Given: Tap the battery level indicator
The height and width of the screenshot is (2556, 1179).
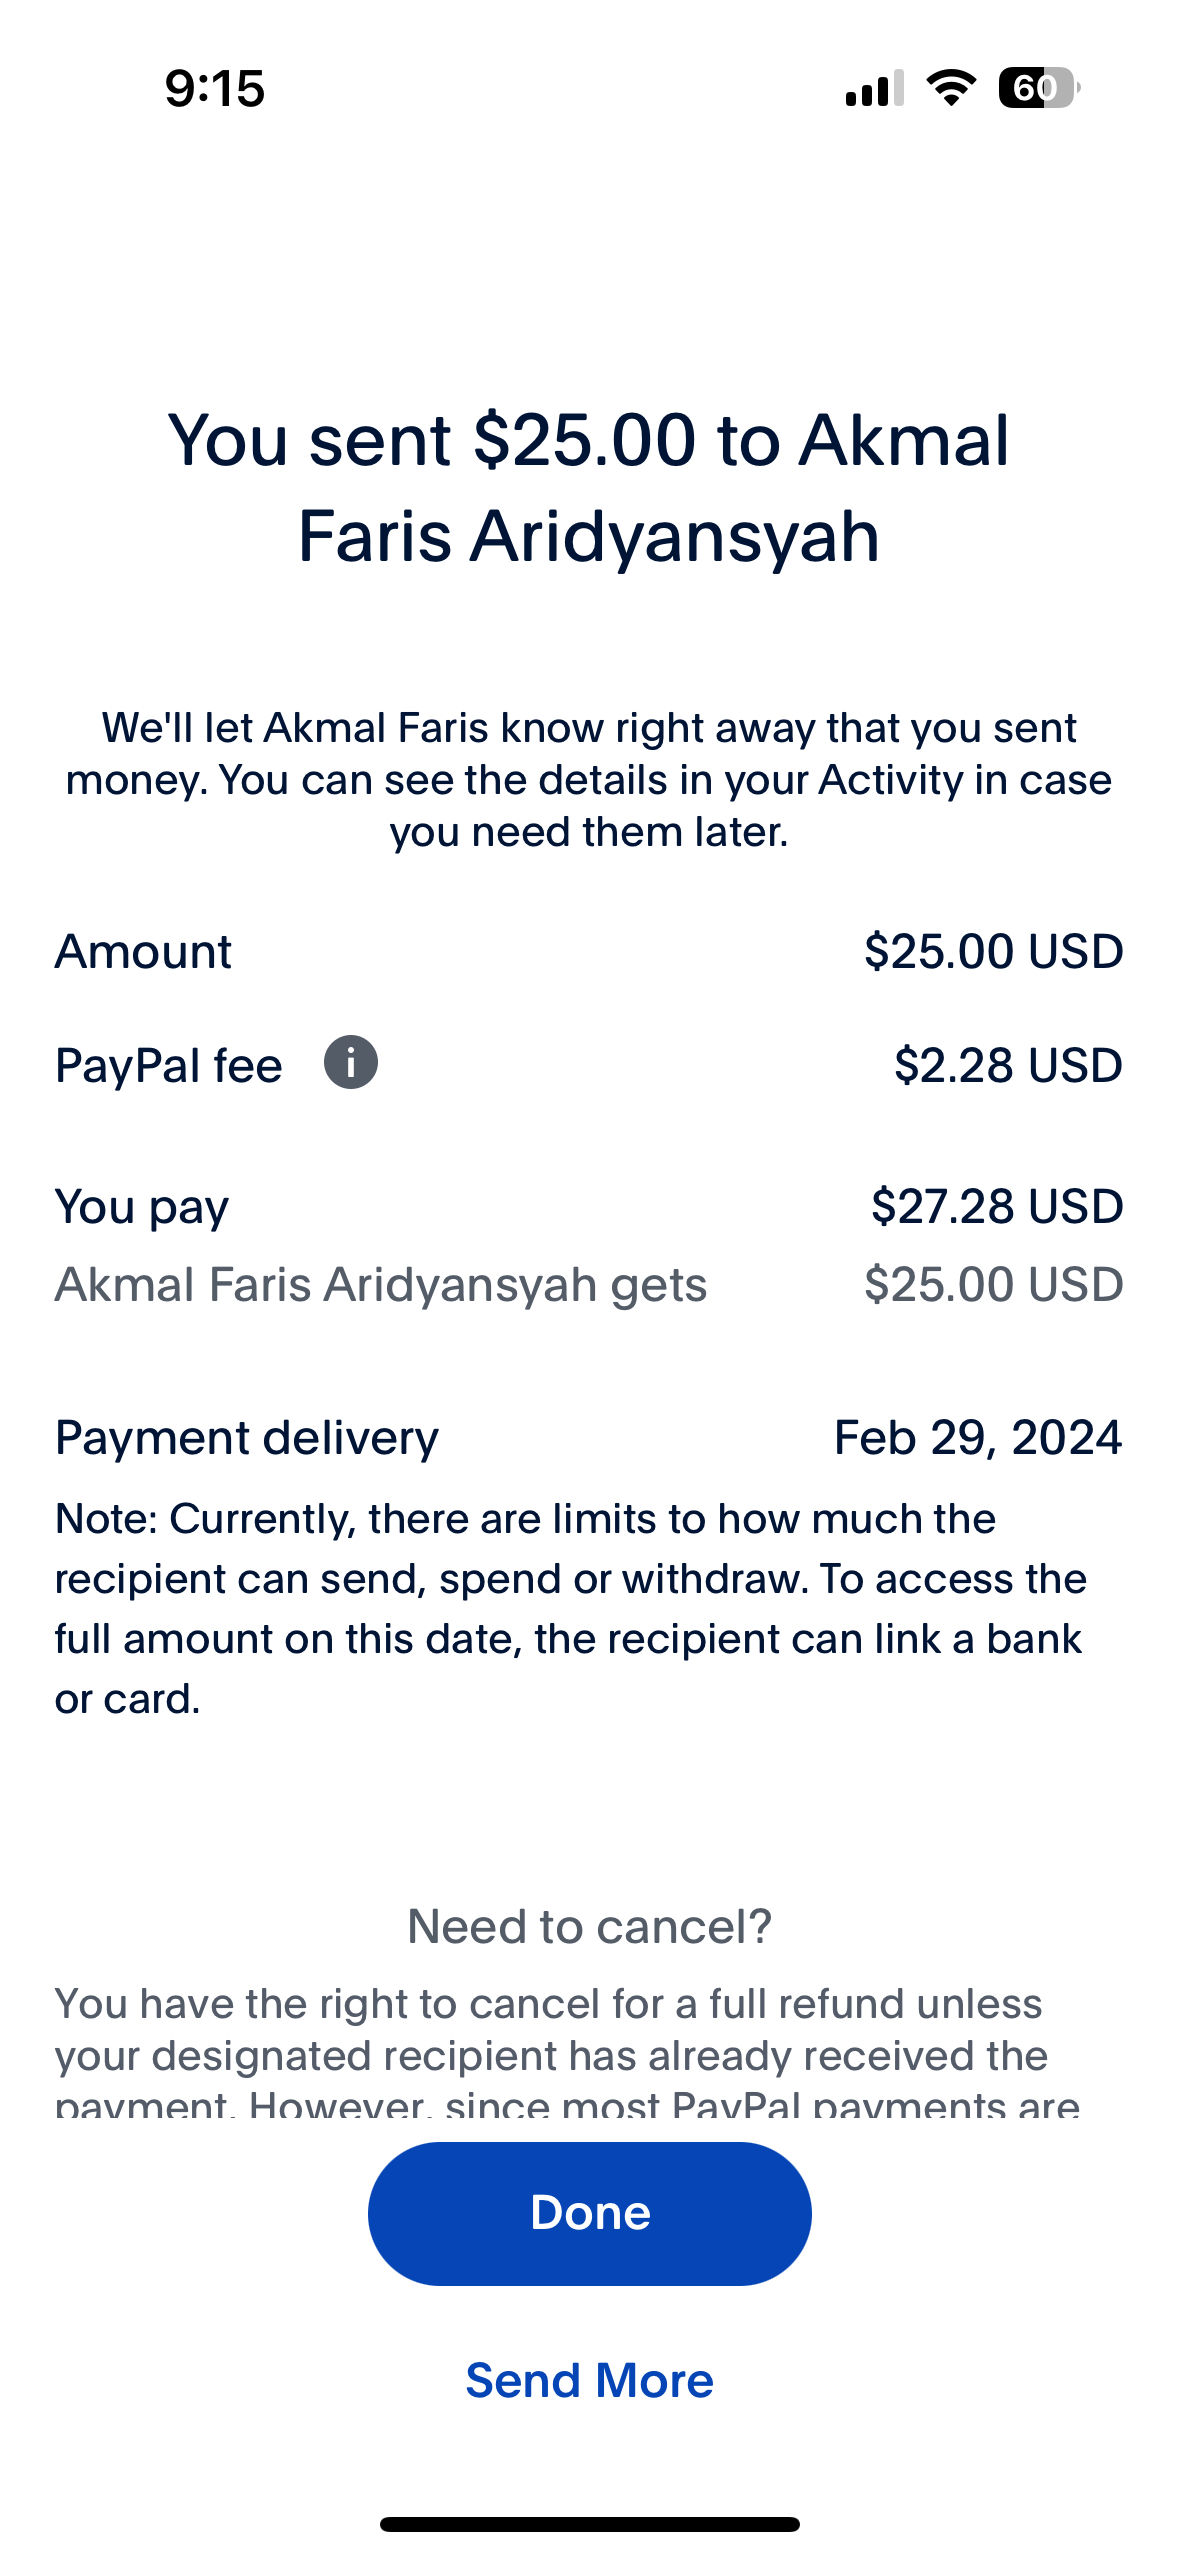Looking at the screenshot, I should pos(1038,88).
